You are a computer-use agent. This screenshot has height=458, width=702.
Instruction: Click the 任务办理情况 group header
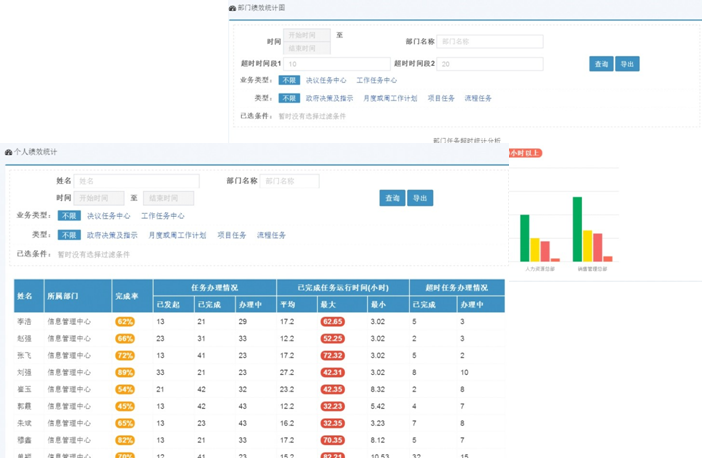[x=215, y=288]
